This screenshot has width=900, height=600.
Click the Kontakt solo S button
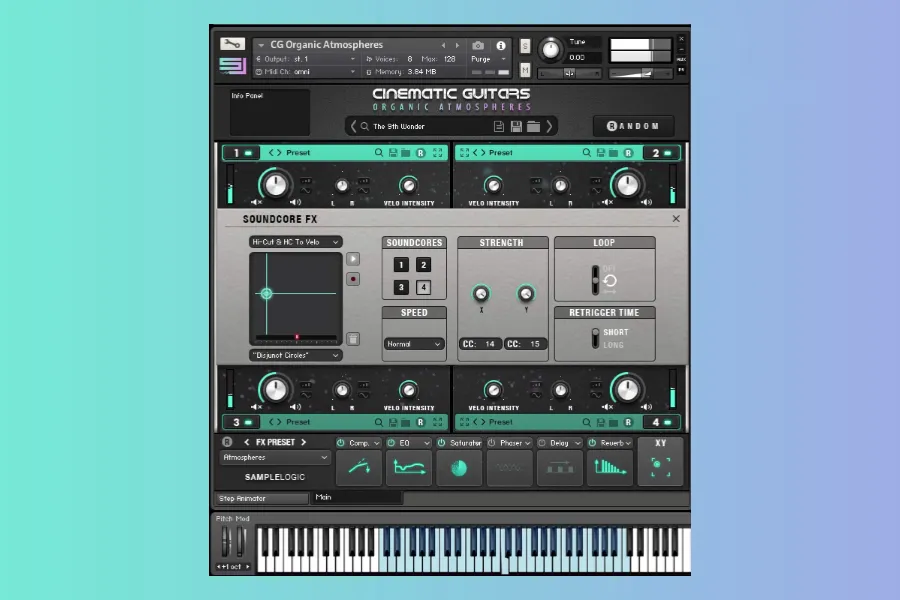pyautogui.click(x=525, y=46)
